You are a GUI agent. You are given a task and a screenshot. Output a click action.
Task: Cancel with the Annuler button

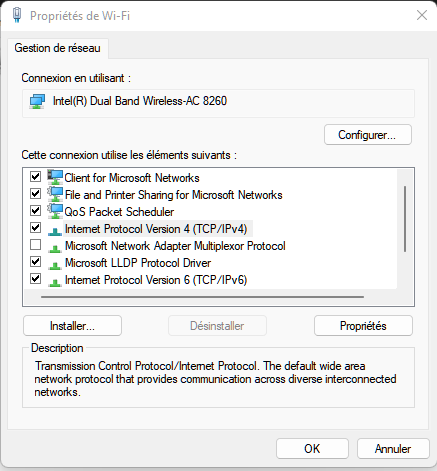pyautogui.click(x=393, y=449)
